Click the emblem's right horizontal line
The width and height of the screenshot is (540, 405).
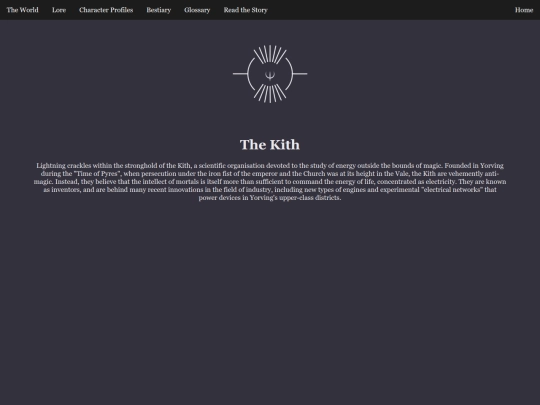[x=300, y=73]
